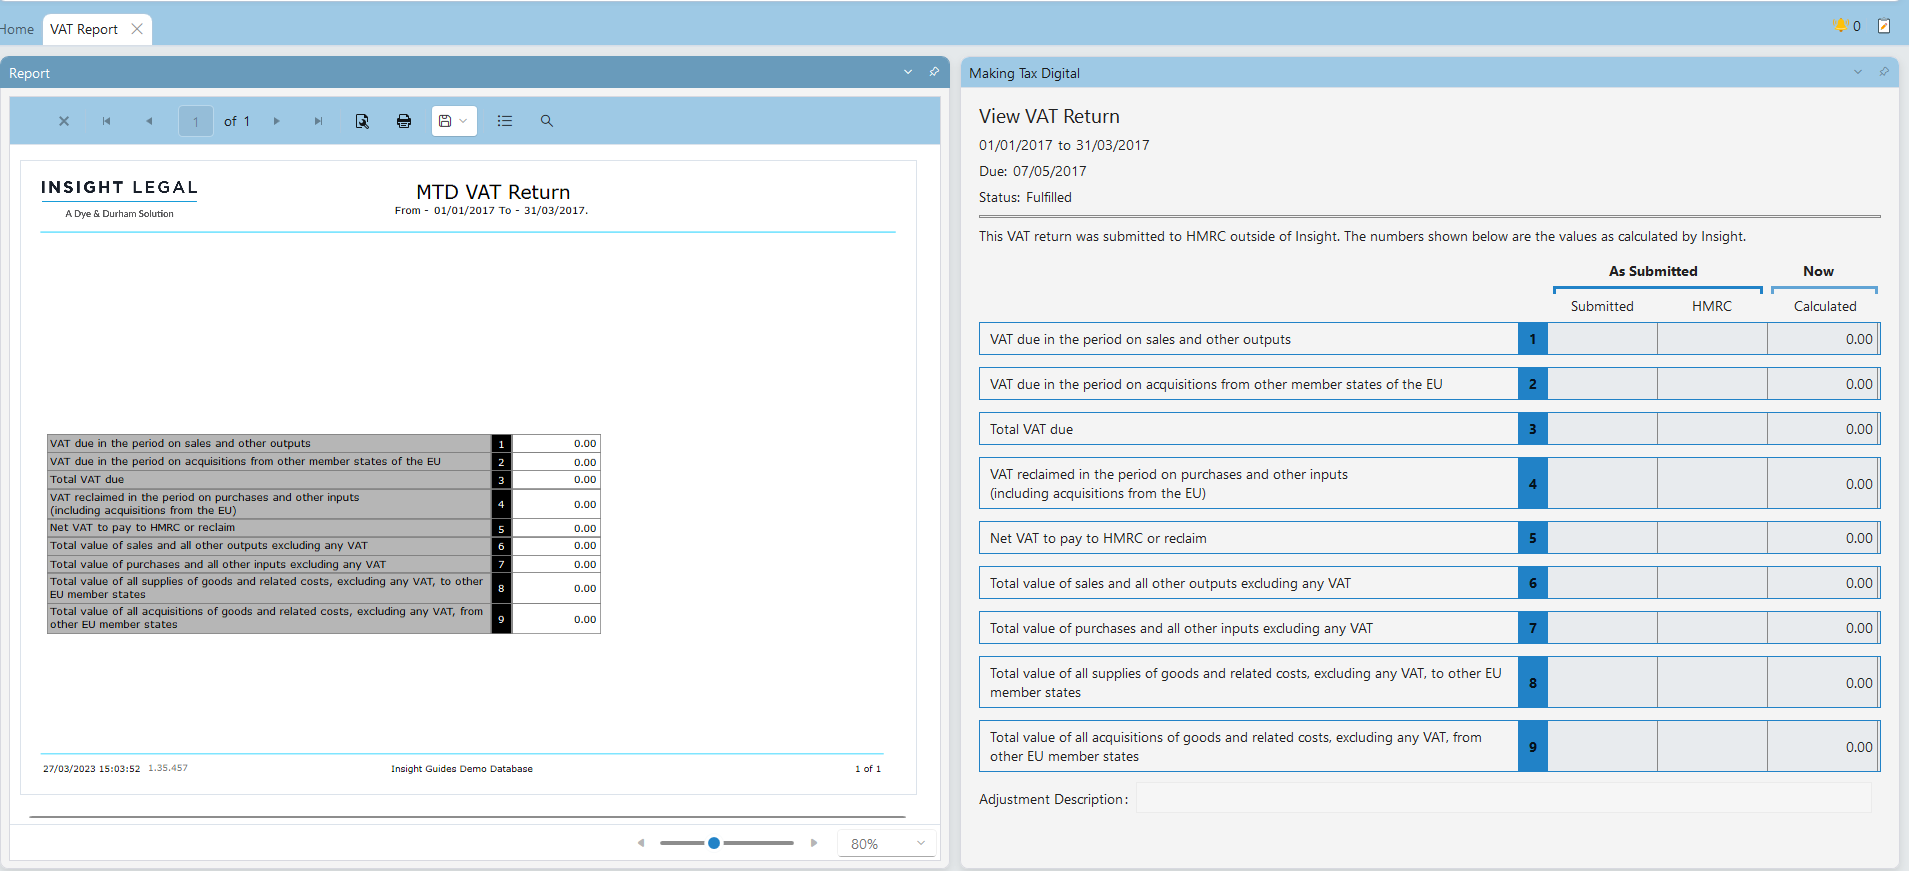Viewport: 1909px width, 871px height.
Task: Click report row 'Total VAT due' label
Action: (x=87, y=480)
